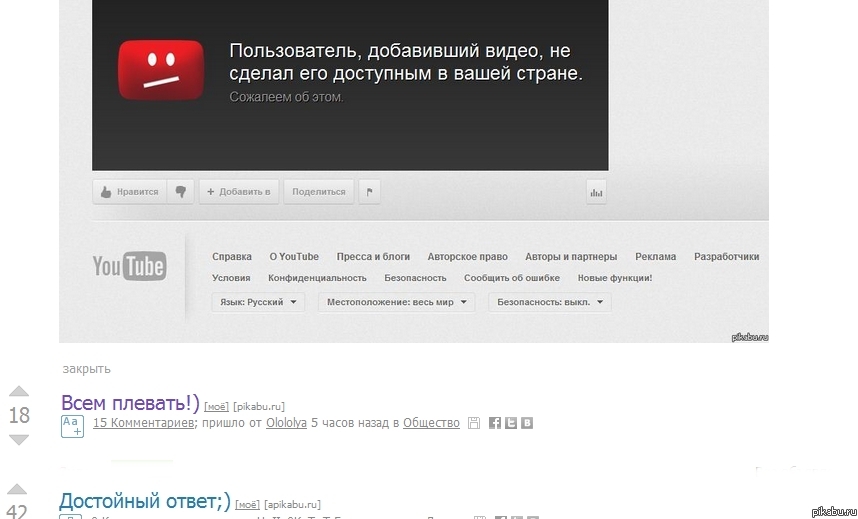This screenshot has width=858, height=519.
Task: Open the Olololya user profile link
Action: point(286,423)
